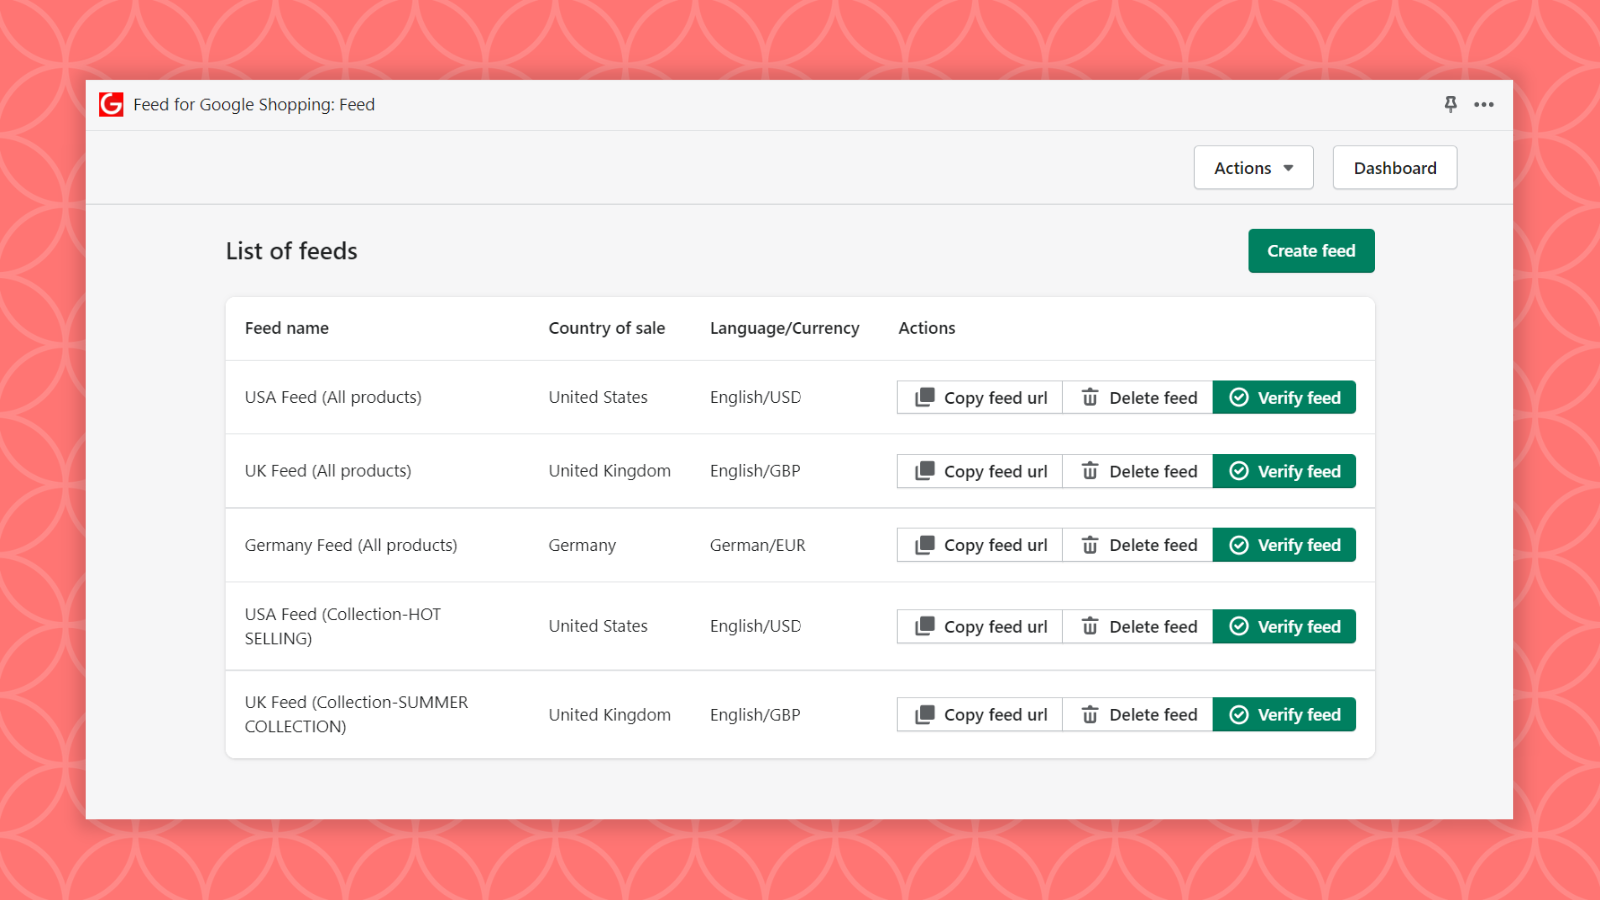Click the pin icon in the app header
This screenshot has height=900, width=1600.
1450,104
